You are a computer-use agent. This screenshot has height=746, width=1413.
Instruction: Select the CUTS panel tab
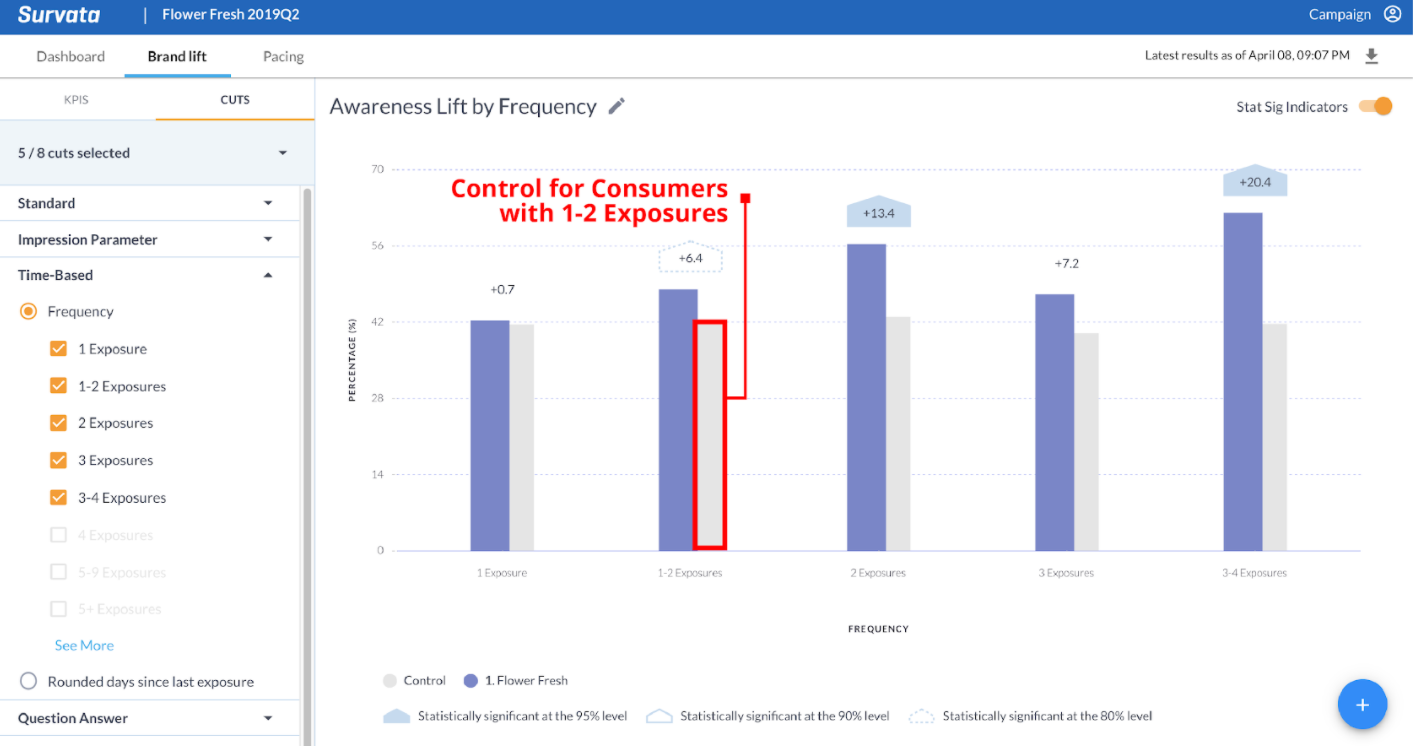[x=235, y=100]
